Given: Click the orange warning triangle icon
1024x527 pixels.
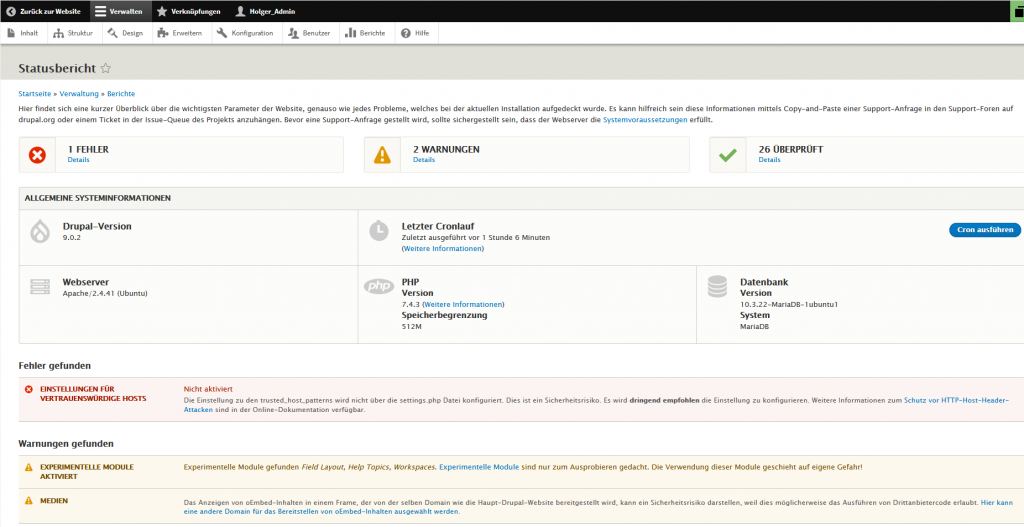Looking at the screenshot, I should (381, 154).
